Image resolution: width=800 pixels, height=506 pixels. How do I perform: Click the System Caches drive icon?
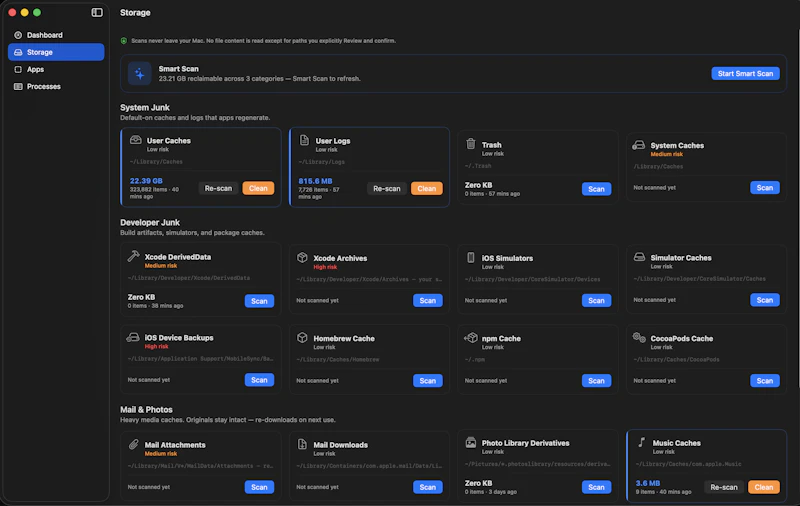[638, 145]
